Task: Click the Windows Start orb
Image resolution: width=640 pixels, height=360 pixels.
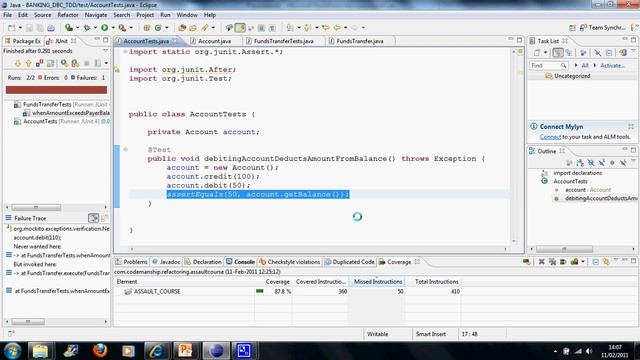Action: (x=12, y=350)
